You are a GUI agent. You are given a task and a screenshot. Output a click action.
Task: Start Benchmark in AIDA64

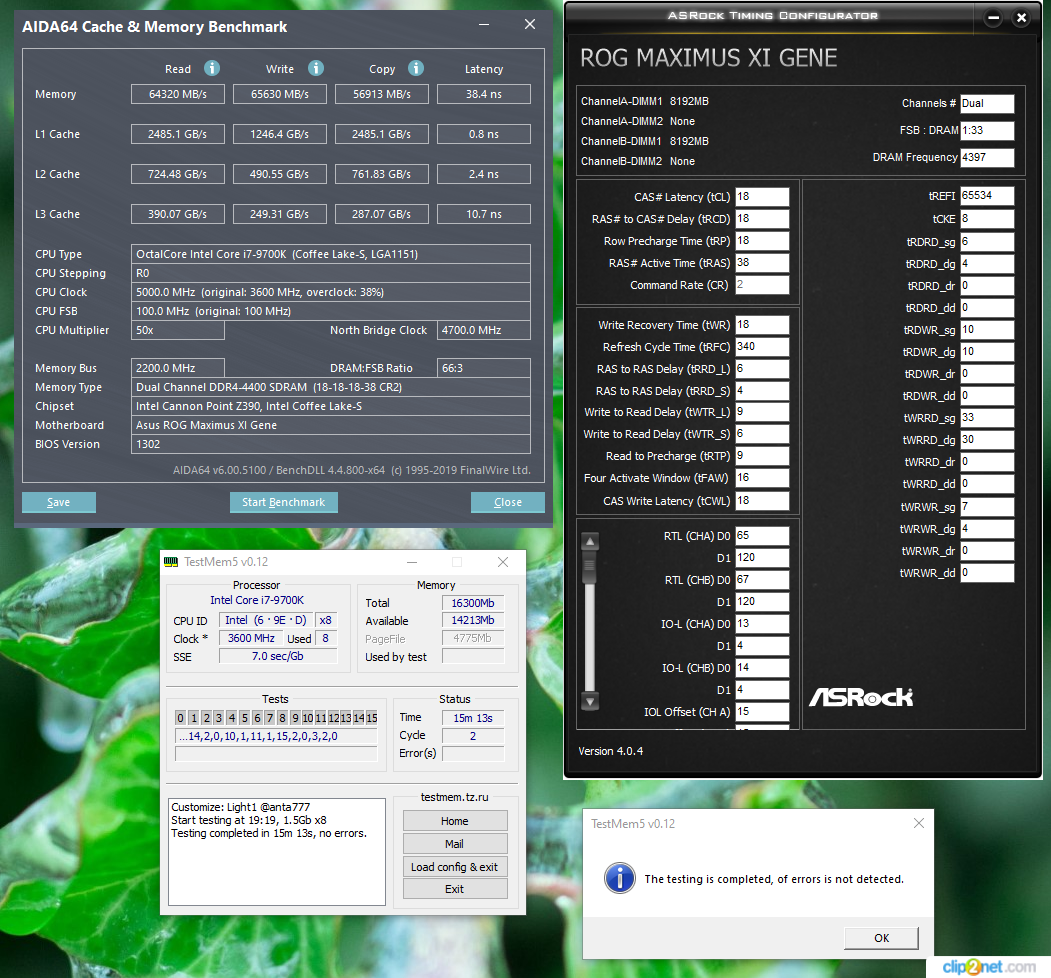click(x=284, y=502)
